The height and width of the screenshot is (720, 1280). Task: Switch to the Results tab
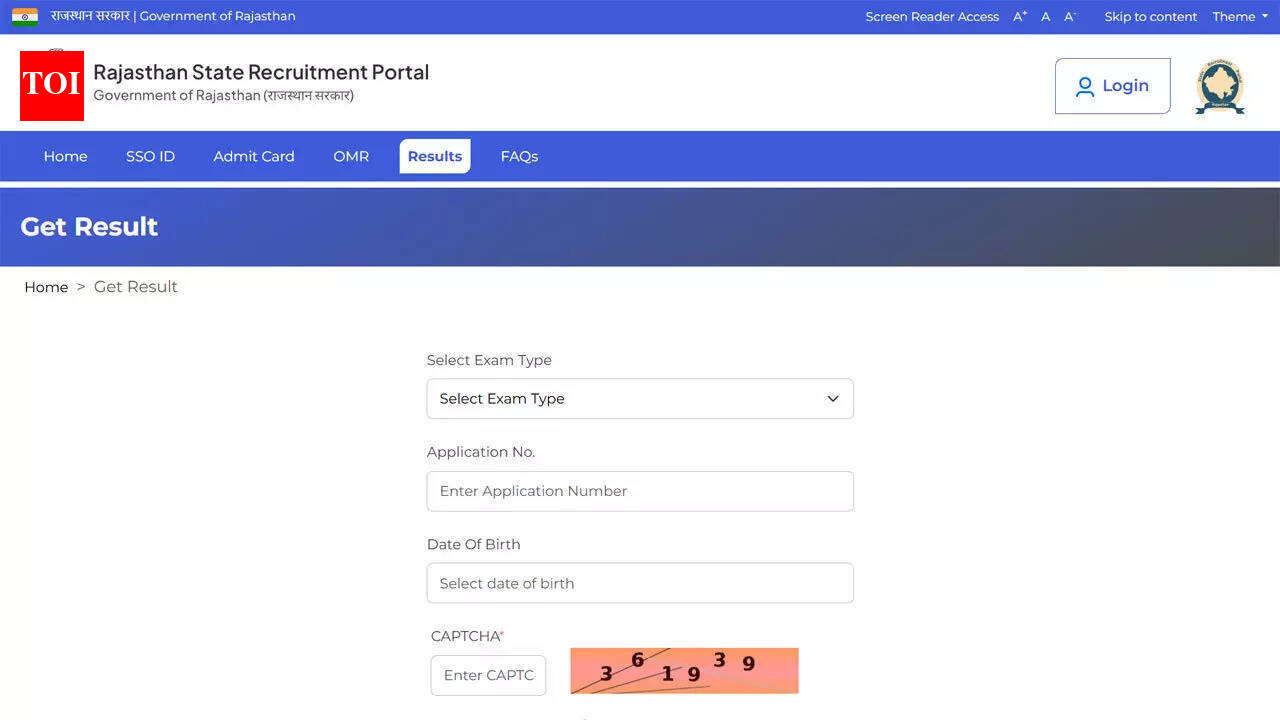coord(434,156)
